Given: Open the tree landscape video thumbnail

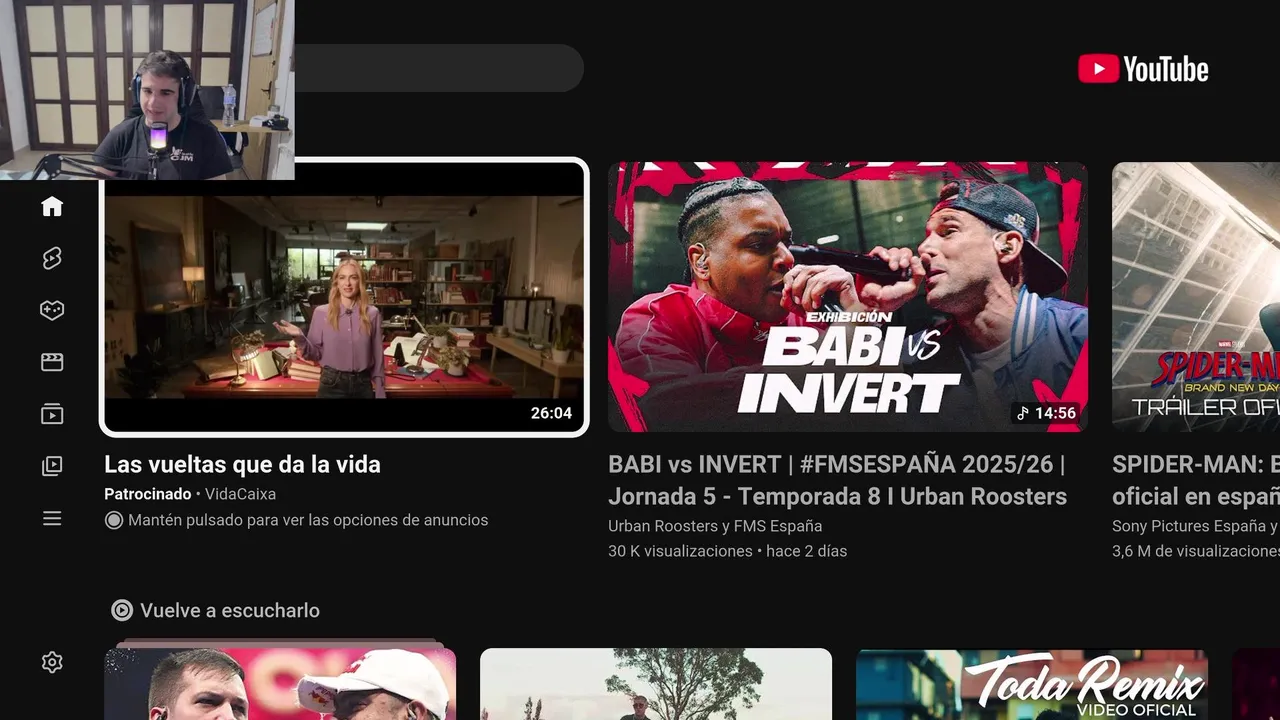Looking at the screenshot, I should click(656, 684).
